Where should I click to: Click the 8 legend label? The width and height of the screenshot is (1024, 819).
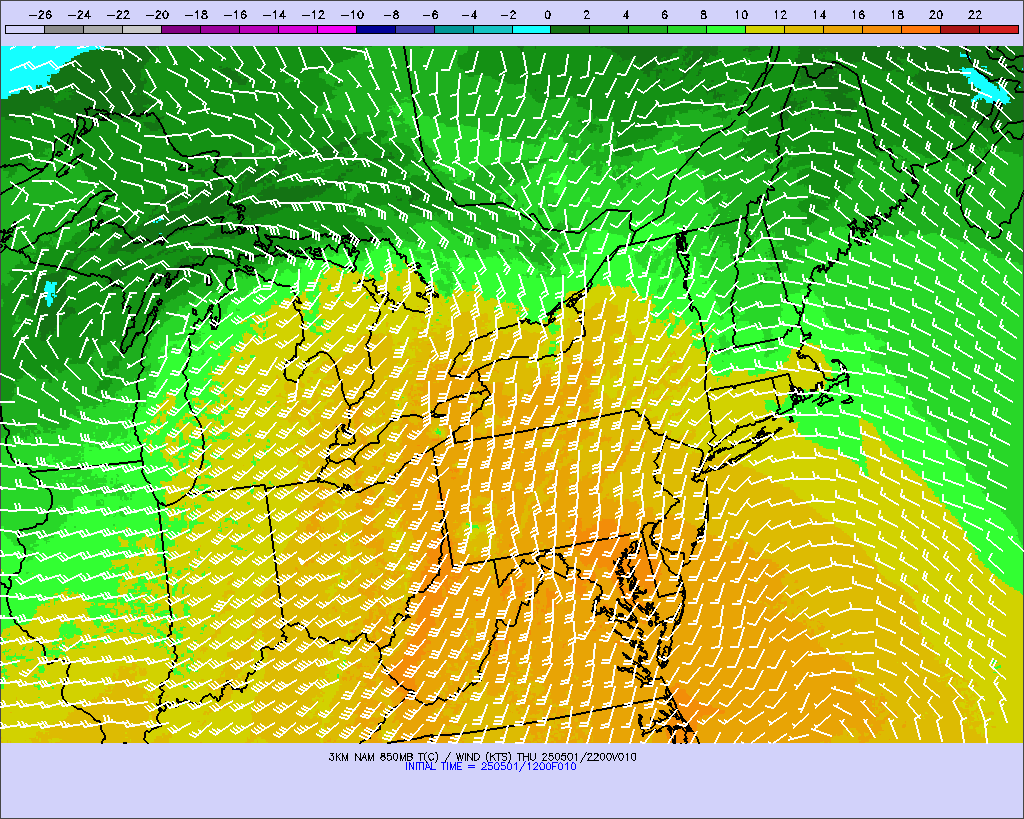(x=703, y=14)
